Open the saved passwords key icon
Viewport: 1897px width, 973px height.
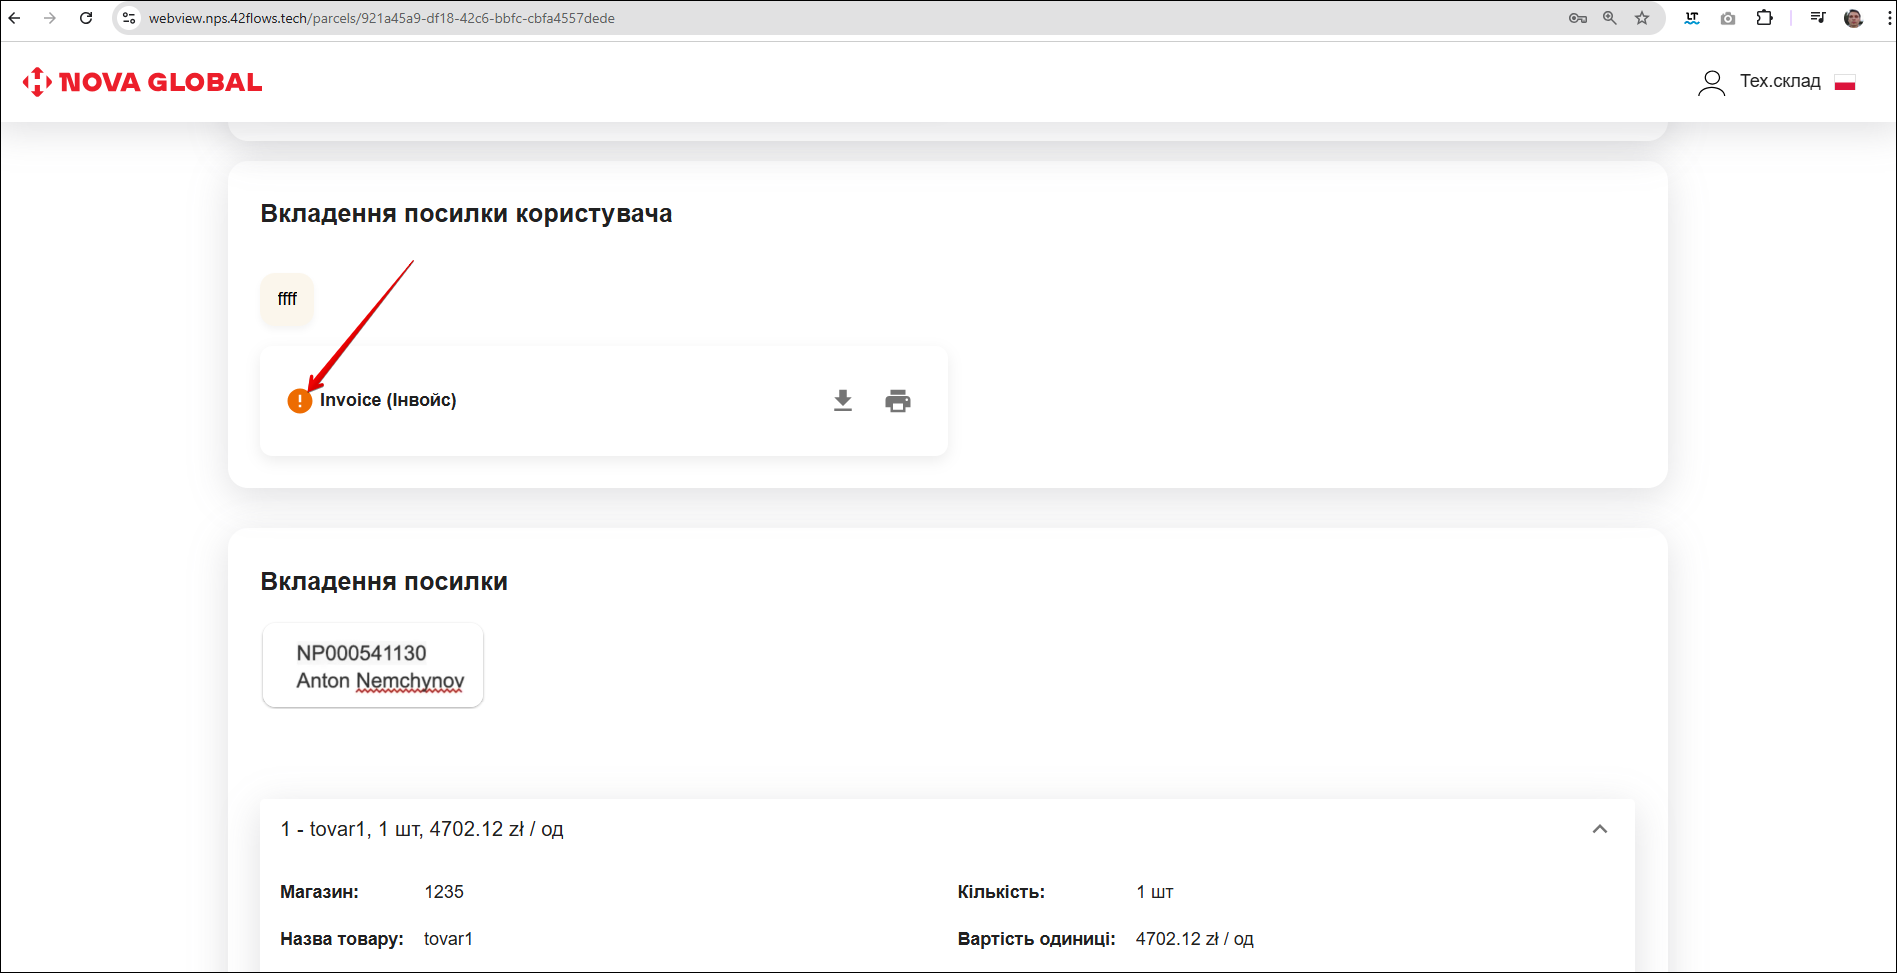1578,18
